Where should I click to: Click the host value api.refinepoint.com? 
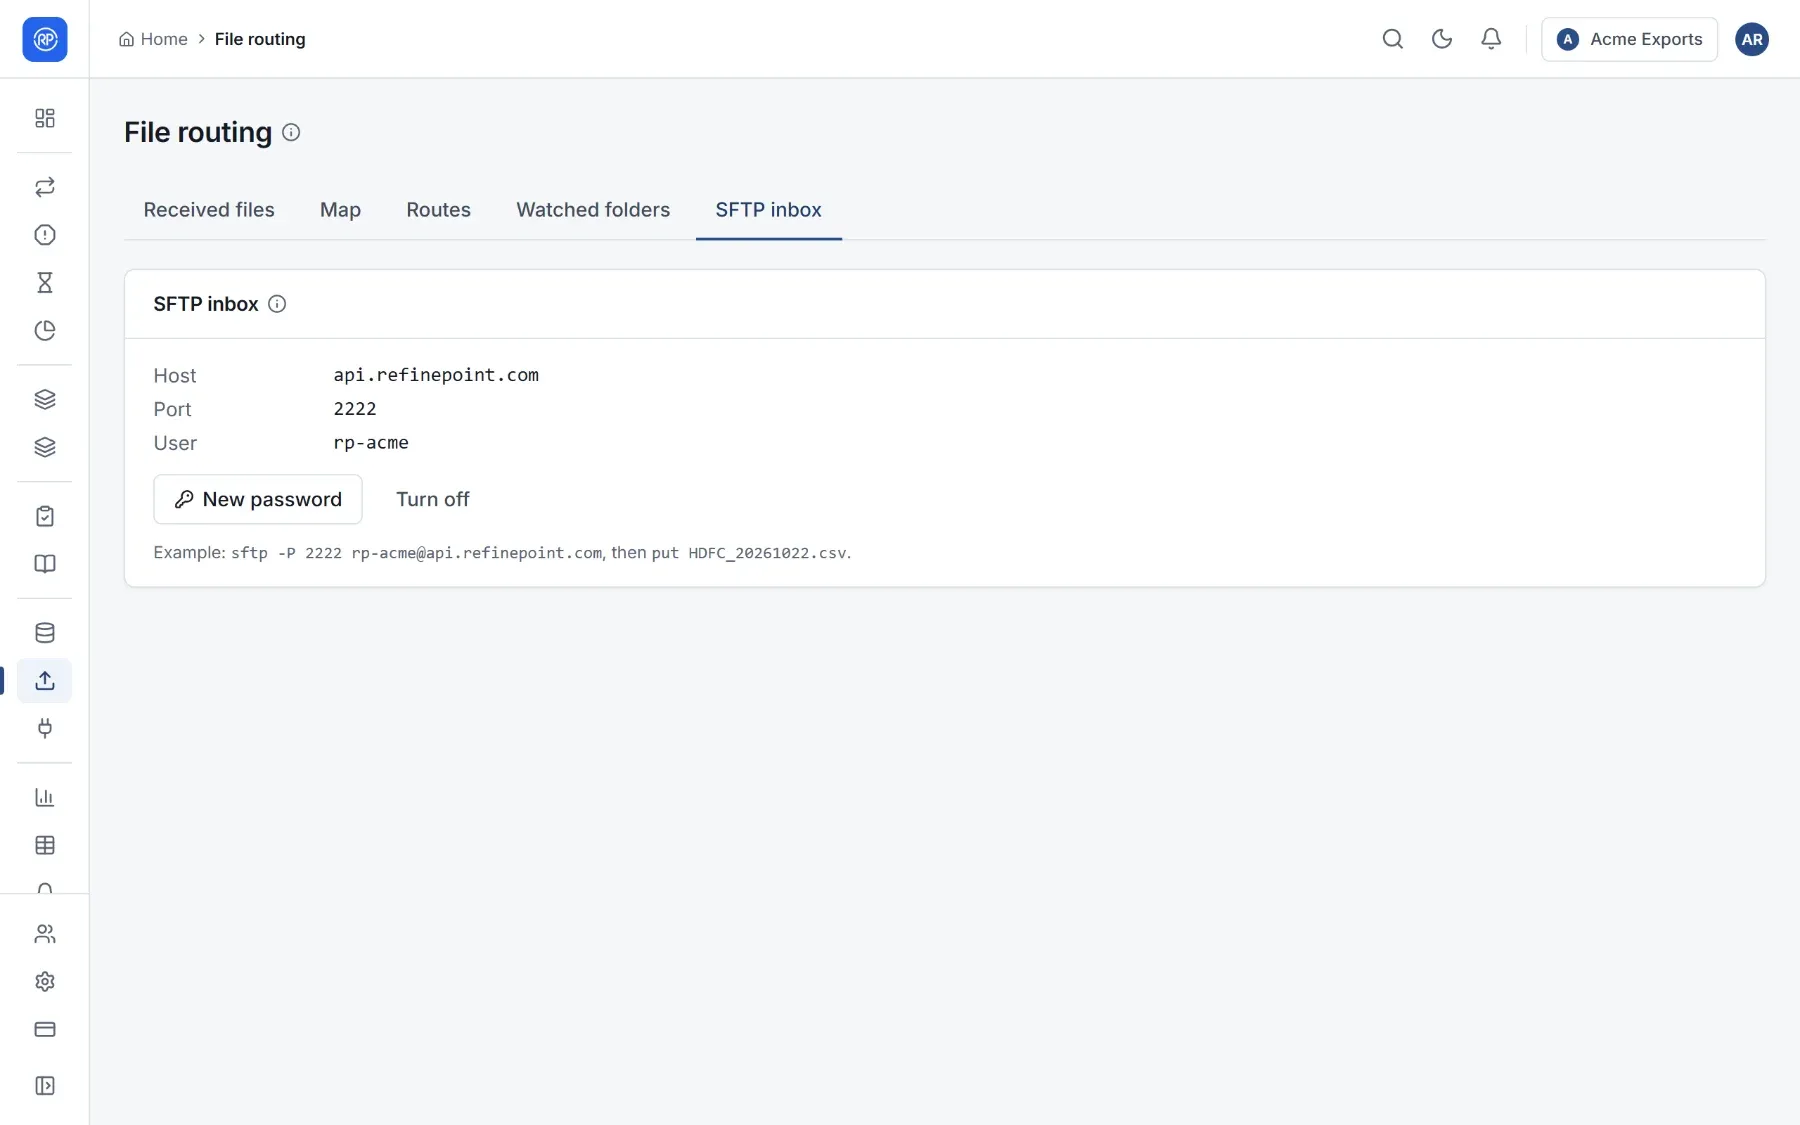tap(436, 375)
